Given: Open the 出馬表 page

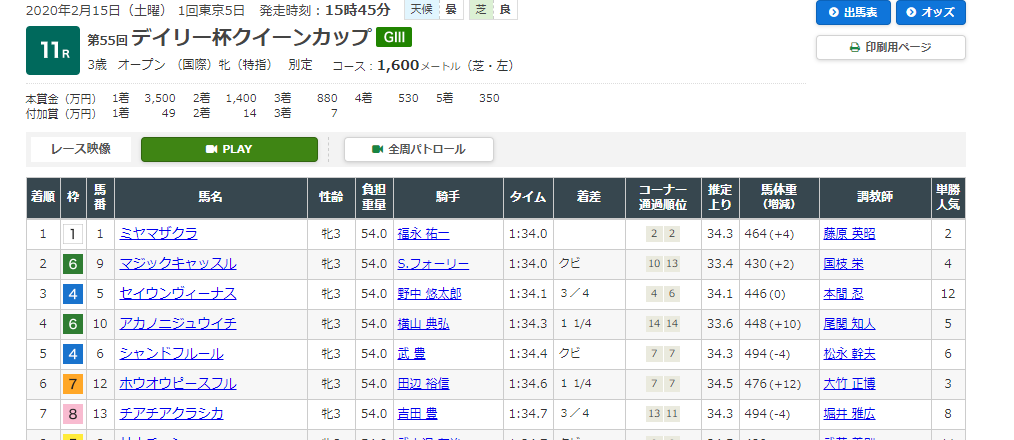Looking at the screenshot, I should (853, 12).
